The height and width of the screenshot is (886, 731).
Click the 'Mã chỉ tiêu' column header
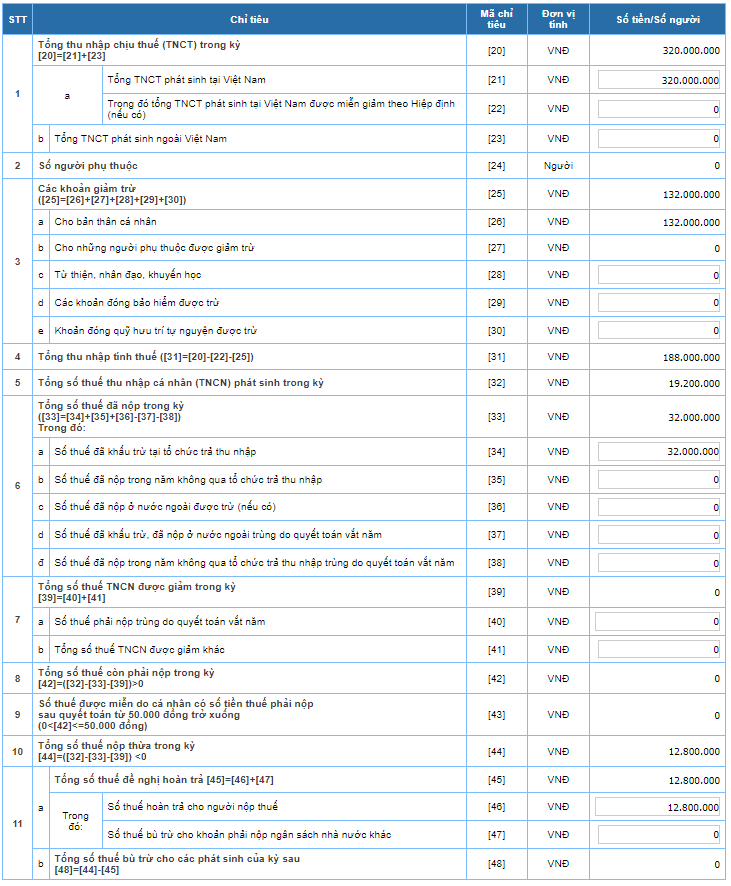(497, 19)
